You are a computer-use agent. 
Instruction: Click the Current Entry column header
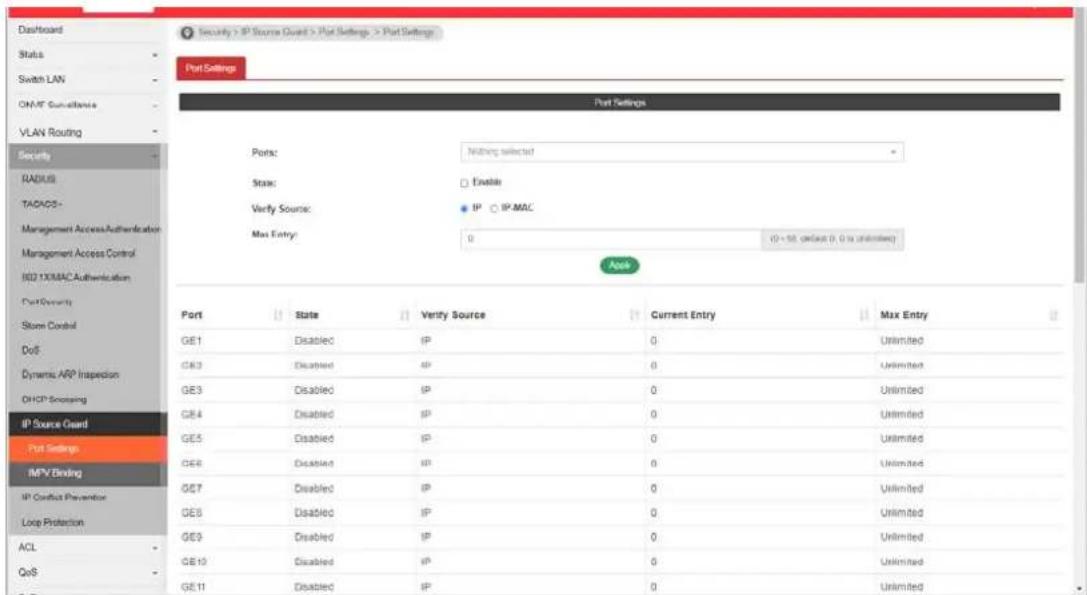pos(683,315)
